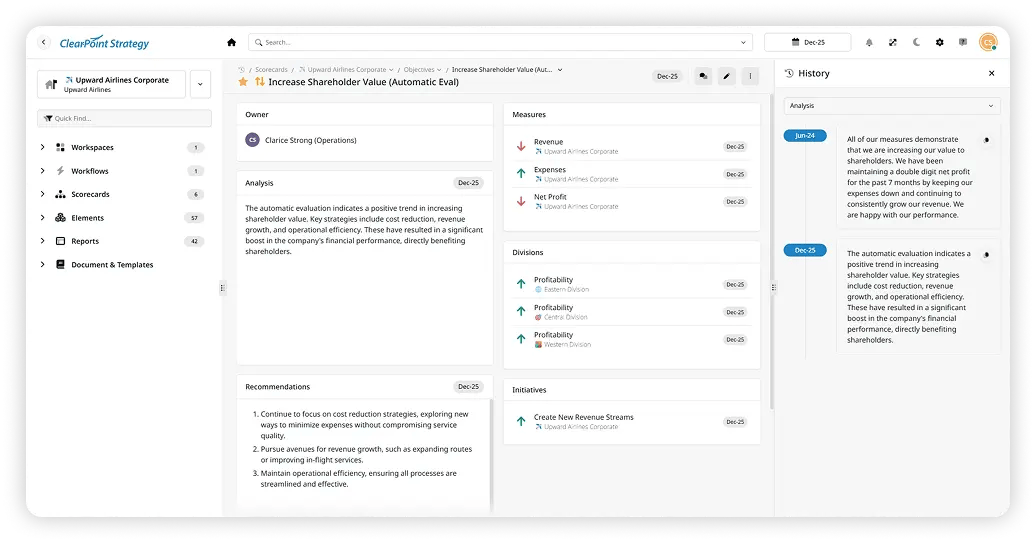The image size is (1036, 543).
Task: Open the user avatar menu
Action: point(988,42)
